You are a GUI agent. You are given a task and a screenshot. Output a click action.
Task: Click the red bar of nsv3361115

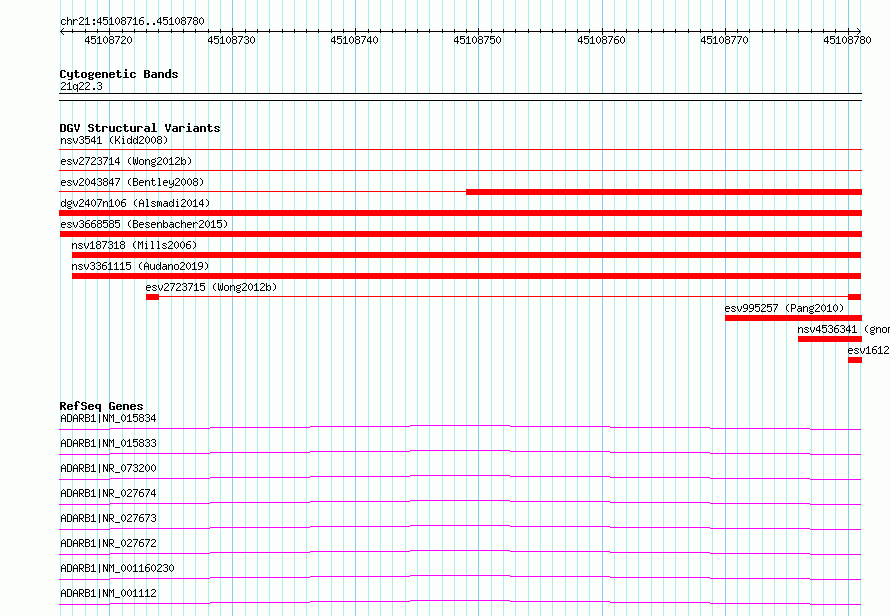(467, 276)
